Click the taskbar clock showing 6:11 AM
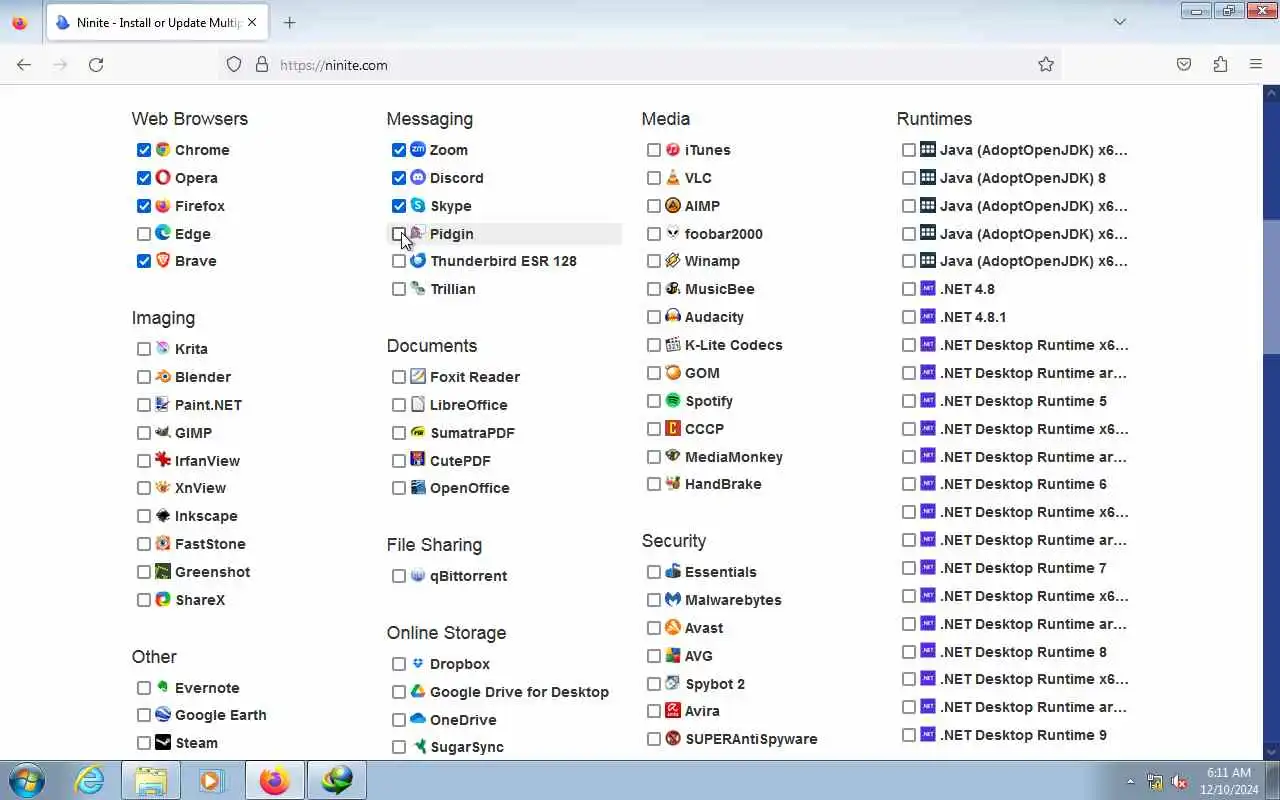The width and height of the screenshot is (1280, 800). pyautogui.click(x=1229, y=780)
